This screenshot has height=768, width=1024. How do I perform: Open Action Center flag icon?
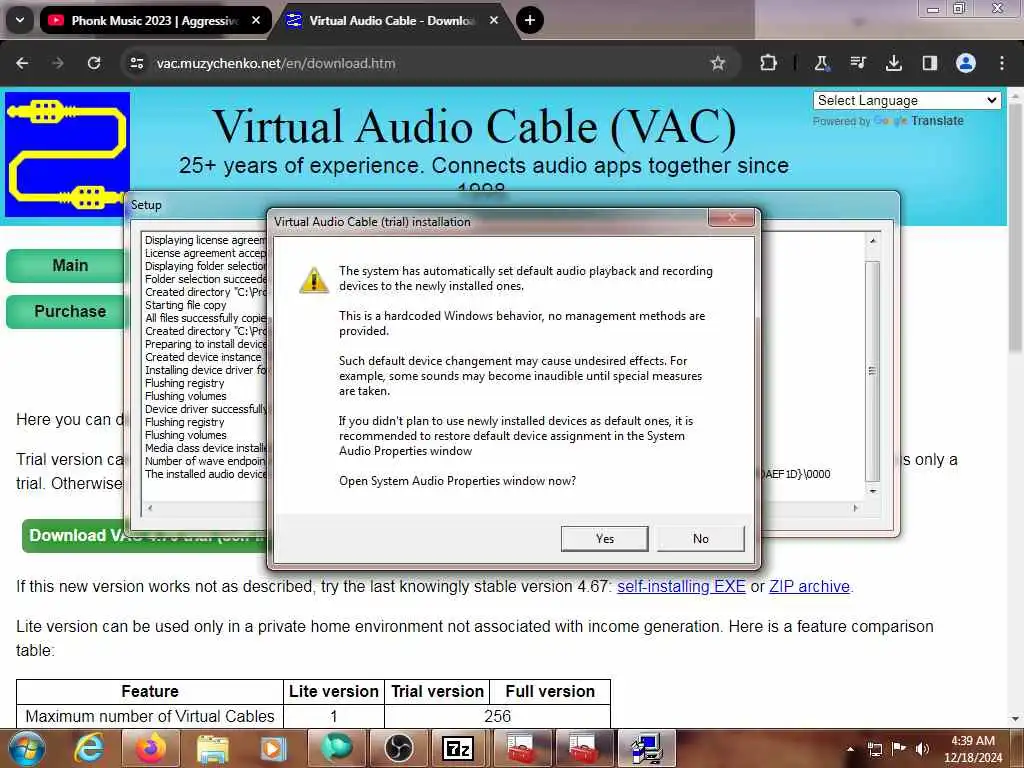(x=899, y=749)
